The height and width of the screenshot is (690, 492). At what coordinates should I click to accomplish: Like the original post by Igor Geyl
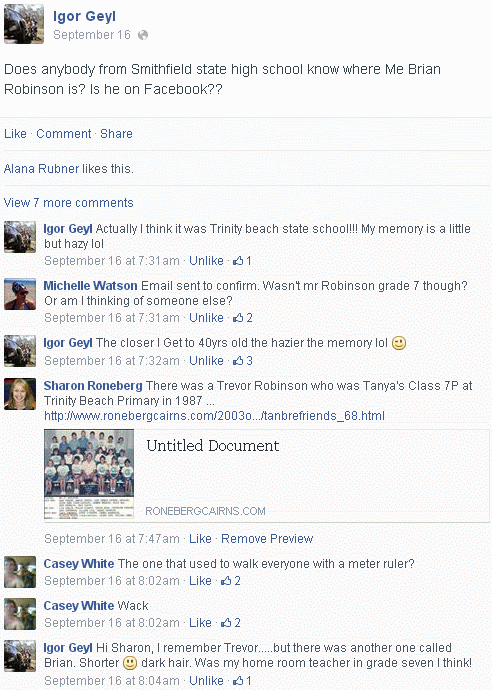pyautogui.click(x=15, y=134)
